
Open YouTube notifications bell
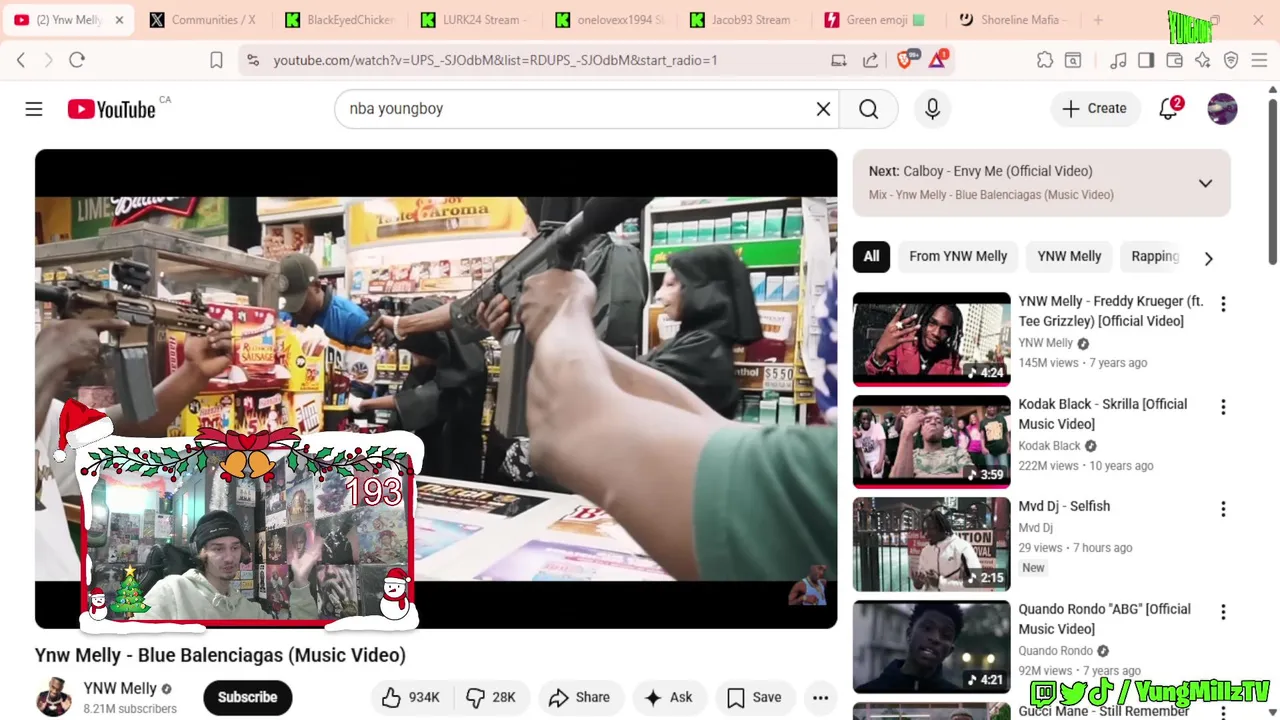(x=1168, y=109)
